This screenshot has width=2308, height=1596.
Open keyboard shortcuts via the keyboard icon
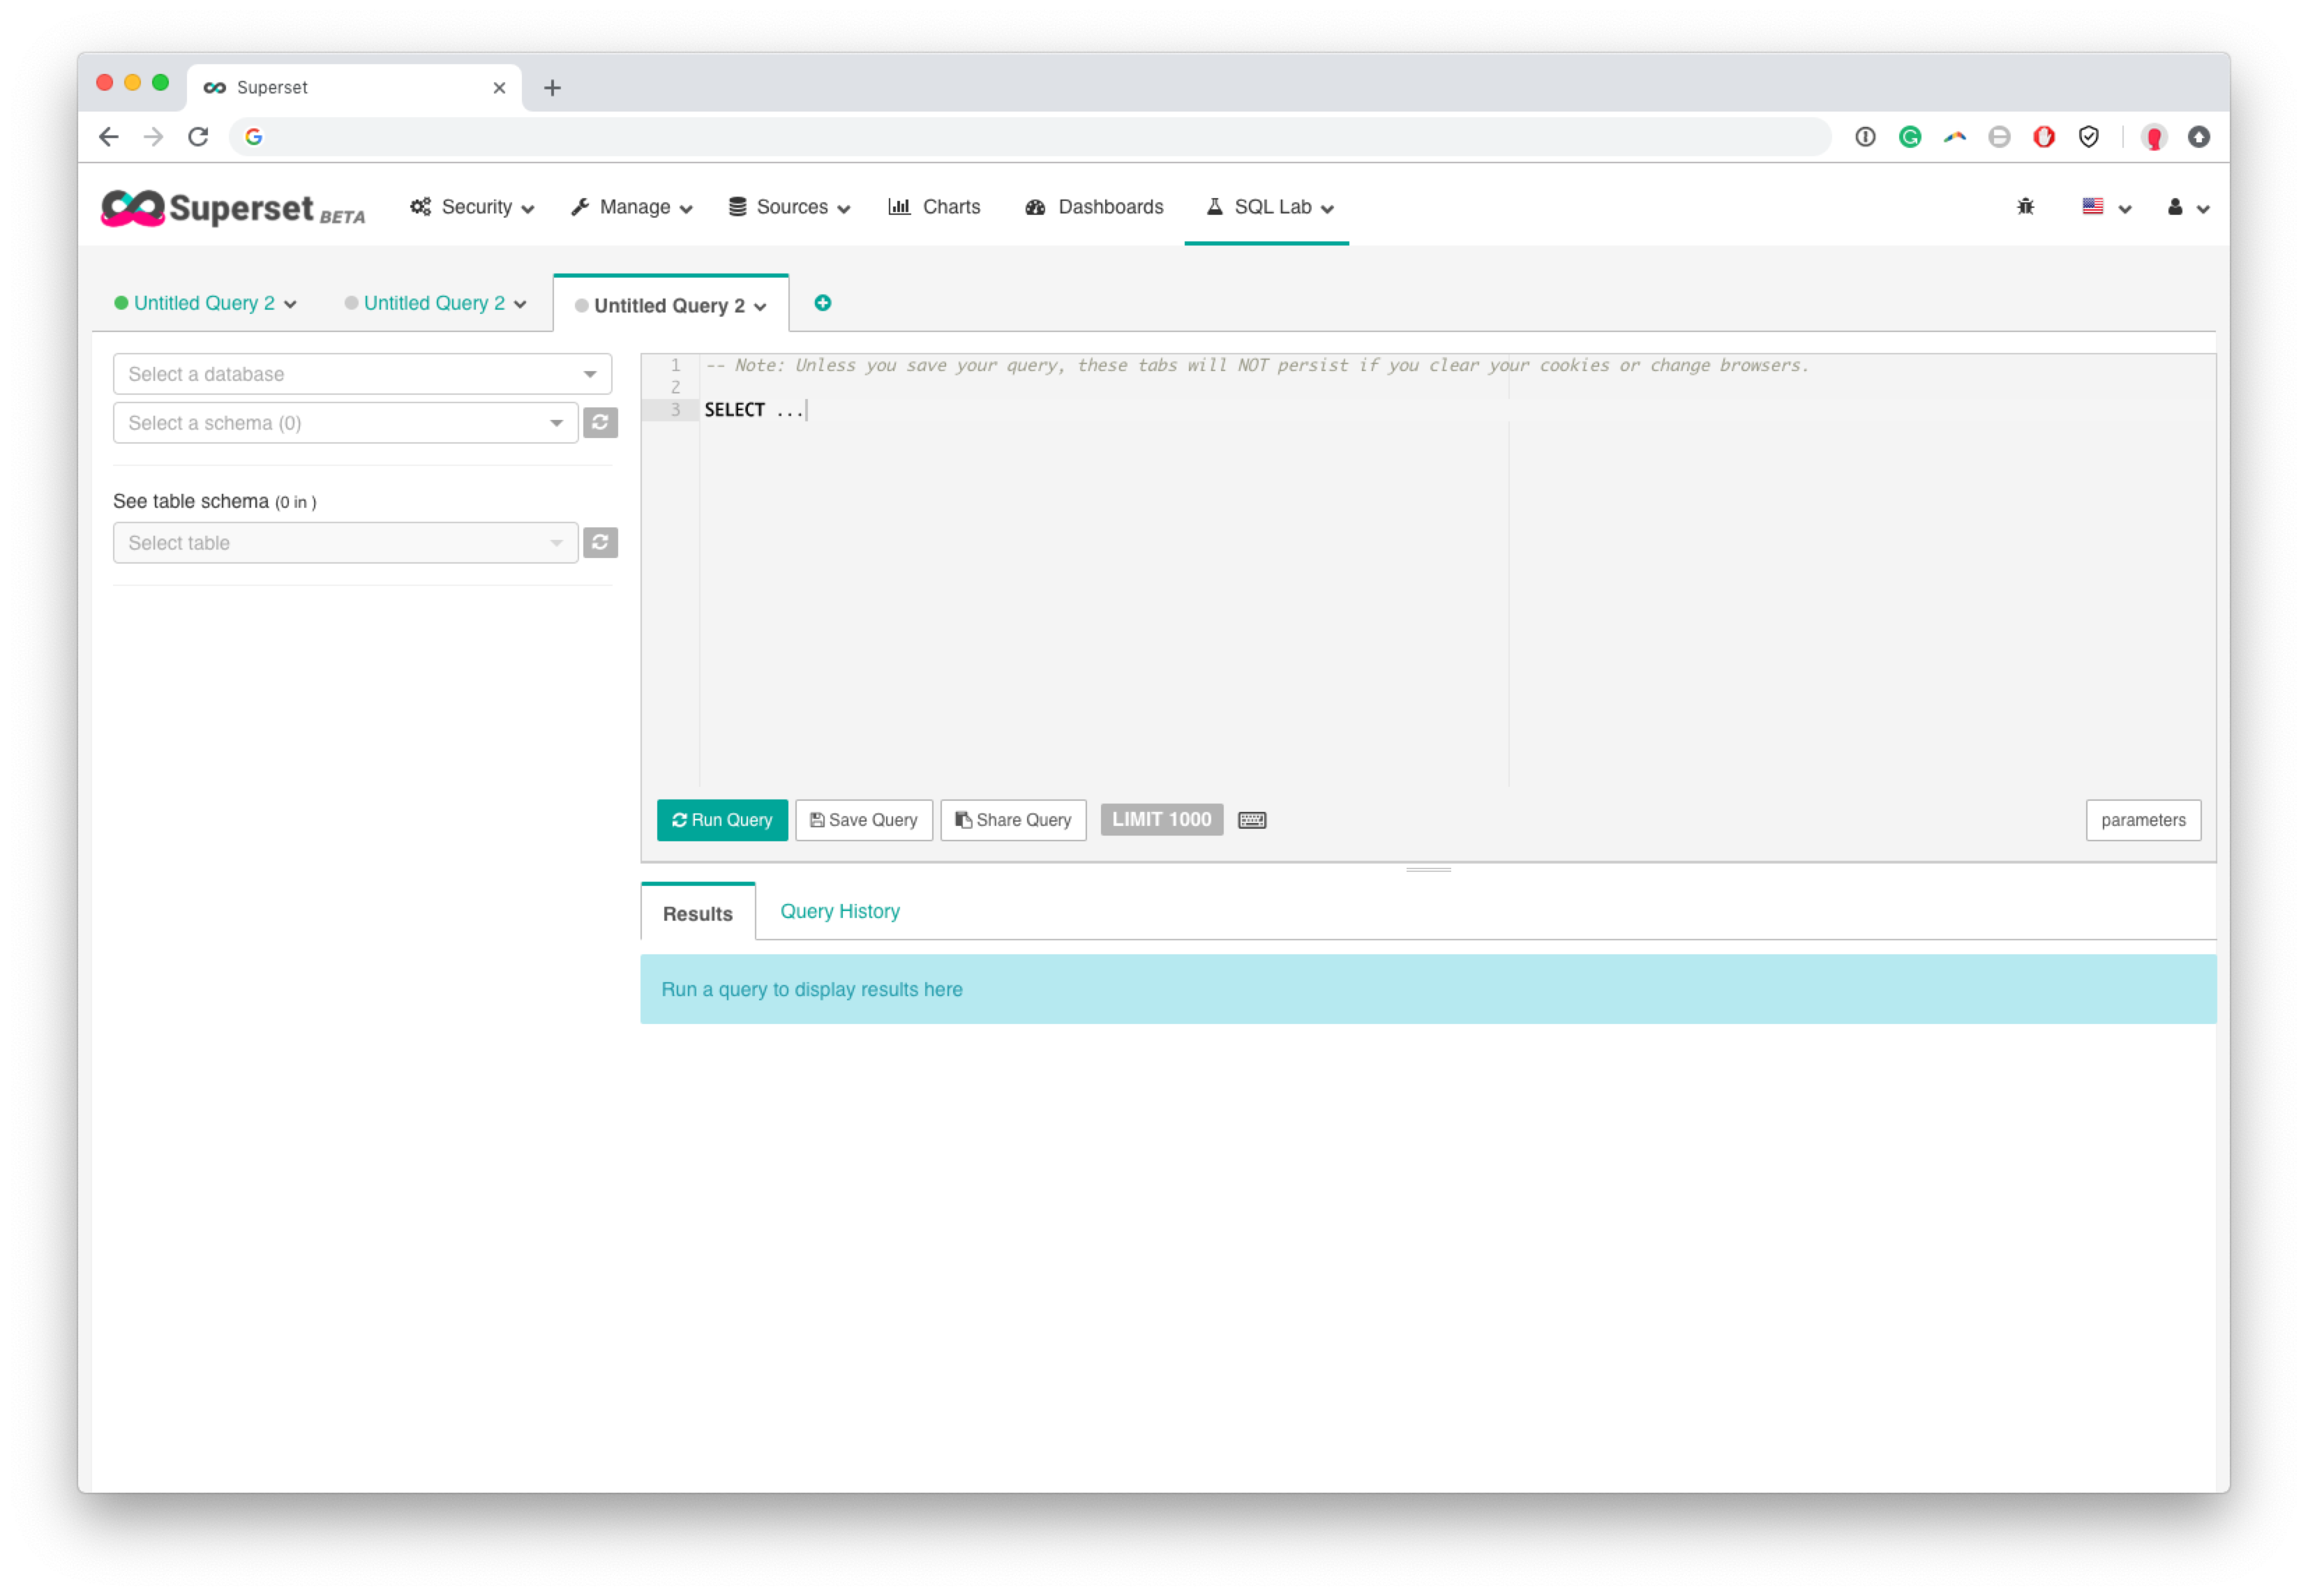point(1252,819)
